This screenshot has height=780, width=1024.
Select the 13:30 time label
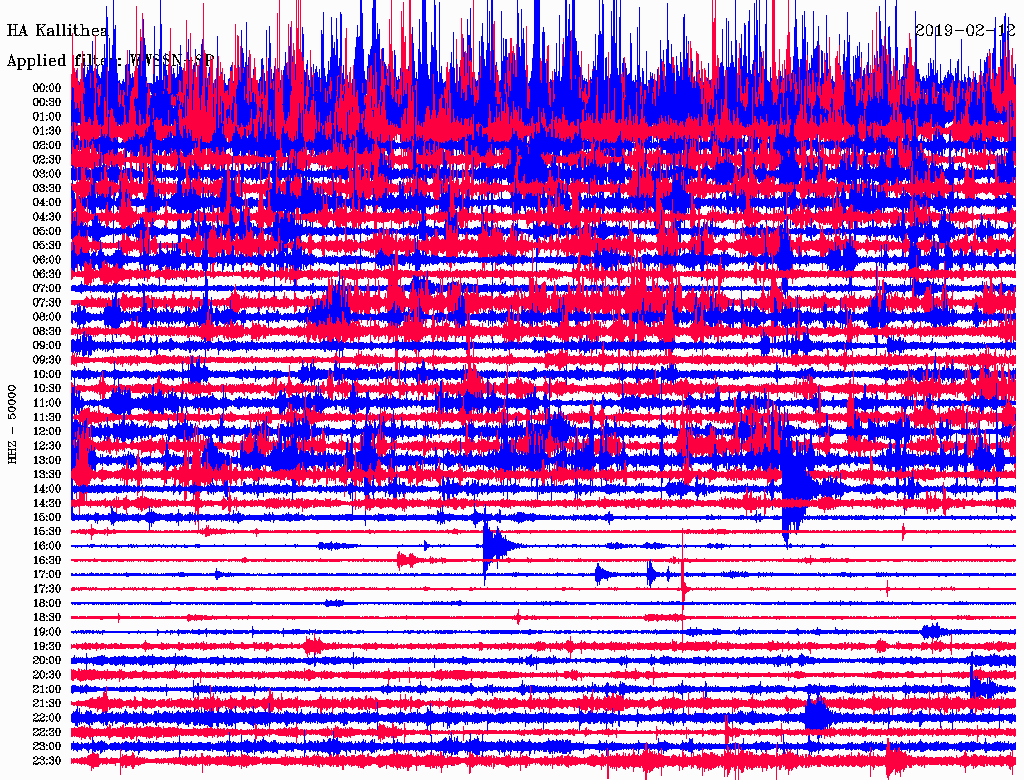coord(46,475)
